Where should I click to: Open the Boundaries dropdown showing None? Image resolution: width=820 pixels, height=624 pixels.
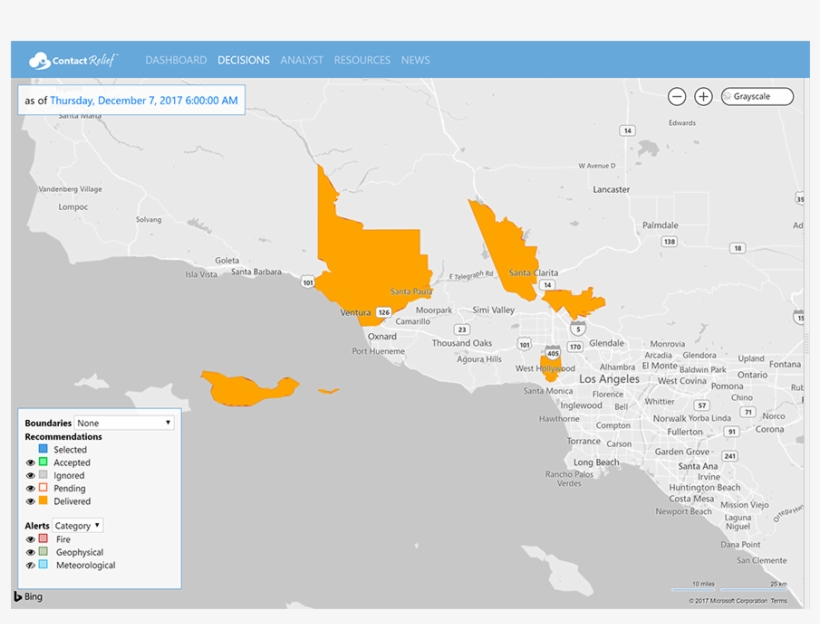[x=125, y=423]
